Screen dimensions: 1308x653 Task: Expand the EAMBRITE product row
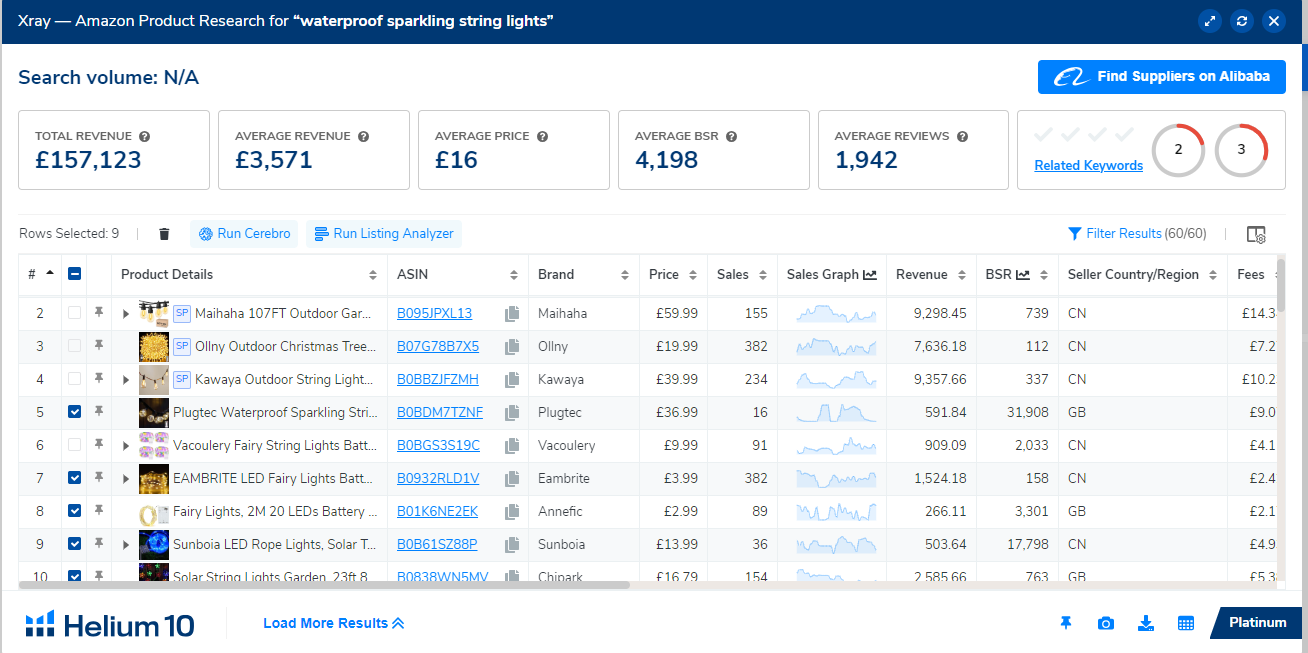pyautogui.click(x=126, y=479)
